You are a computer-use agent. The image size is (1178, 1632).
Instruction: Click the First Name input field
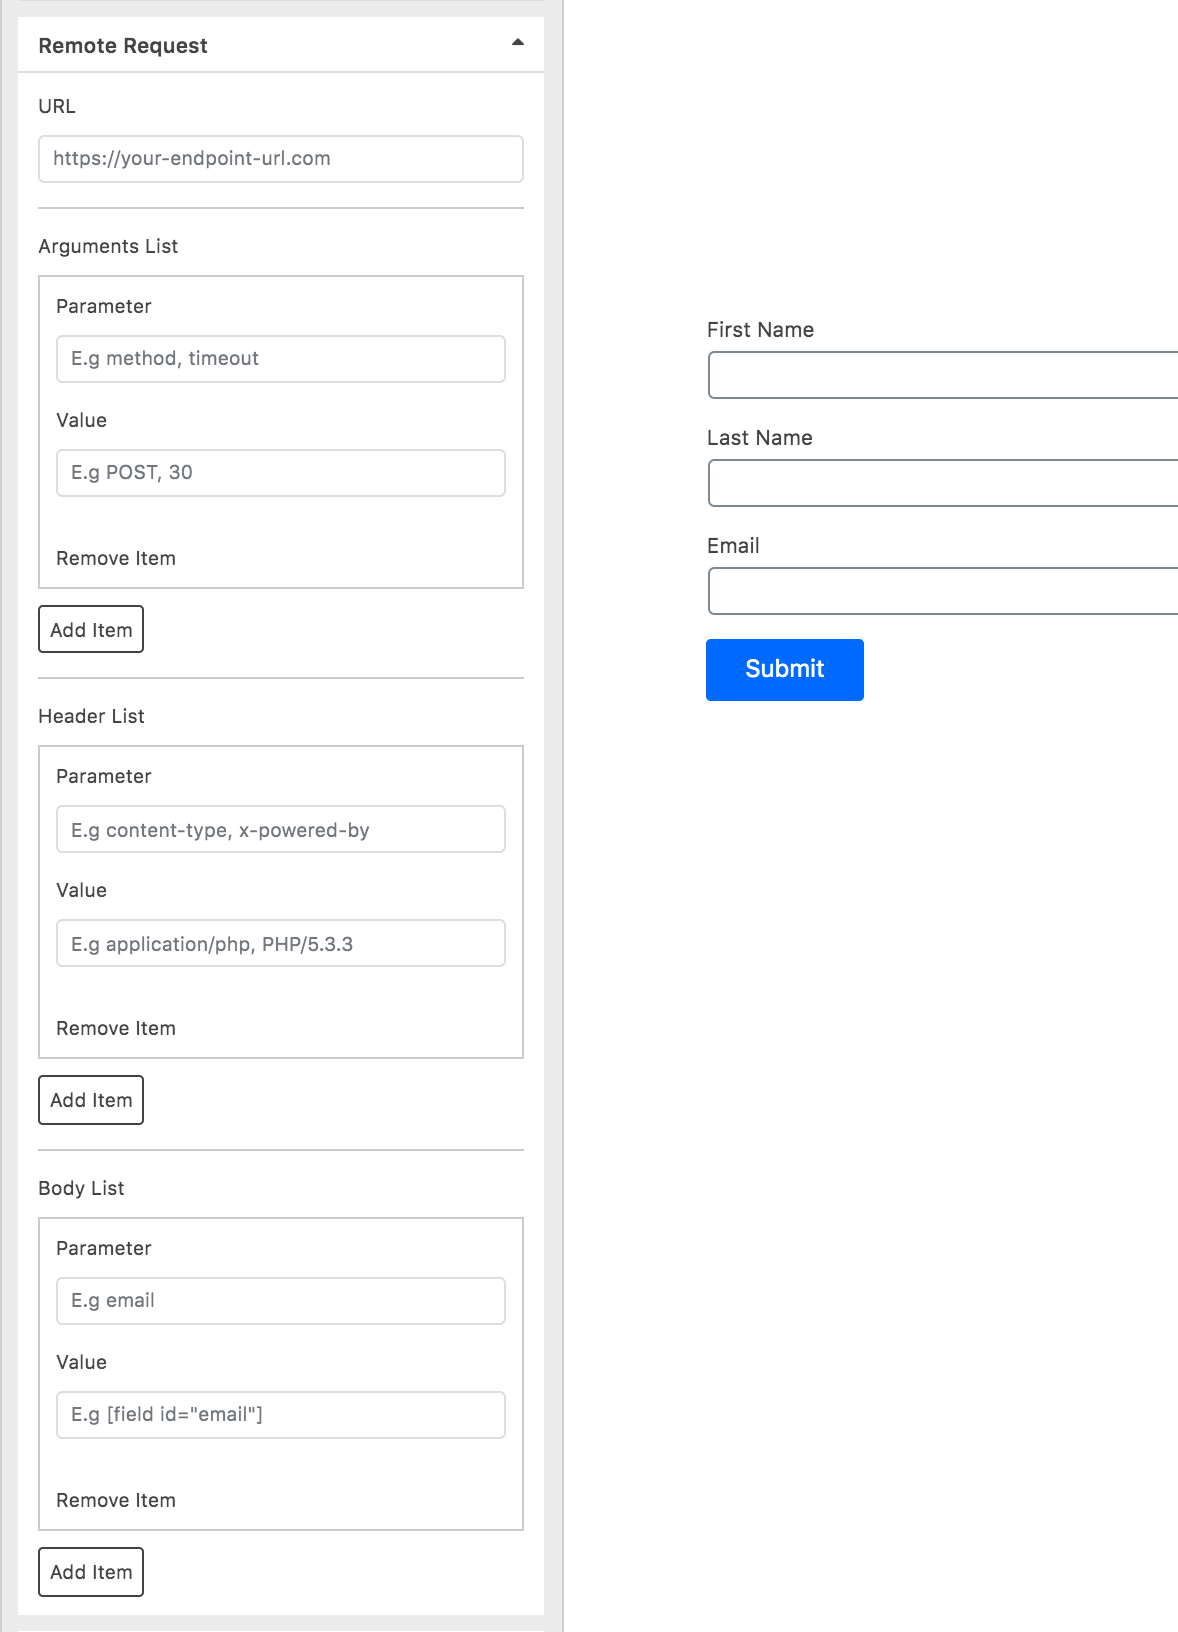[943, 375]
